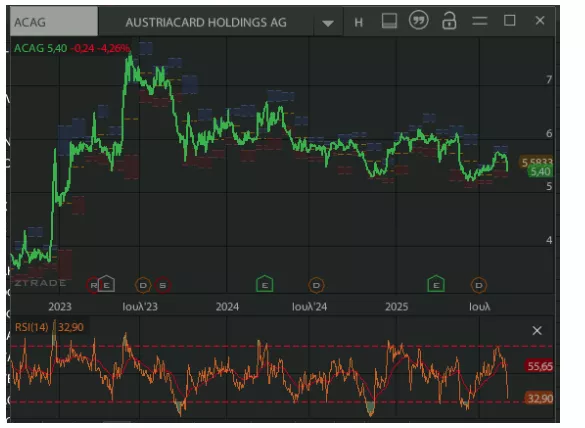Toggle the padlock link icon

[449, 21]
